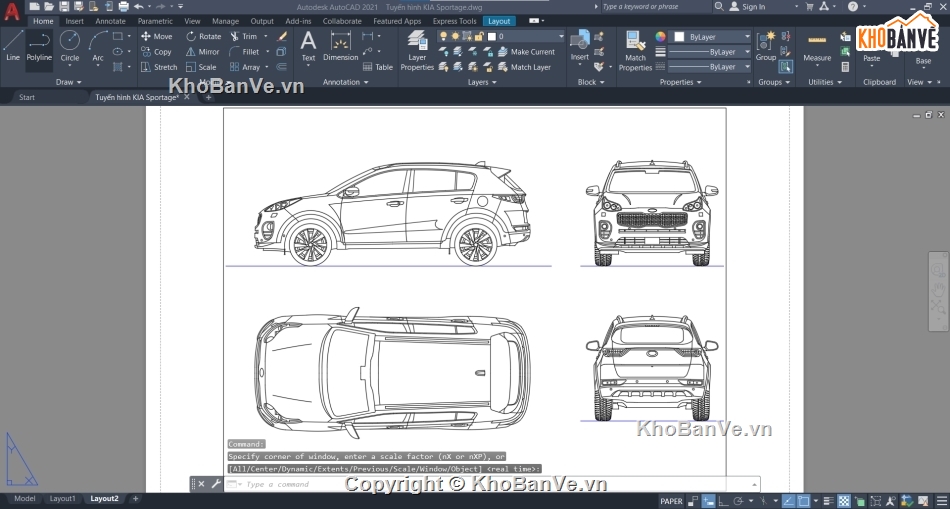The image size is (950, 509).
Task: Click the Fillet tool
Action: point(245,52)
